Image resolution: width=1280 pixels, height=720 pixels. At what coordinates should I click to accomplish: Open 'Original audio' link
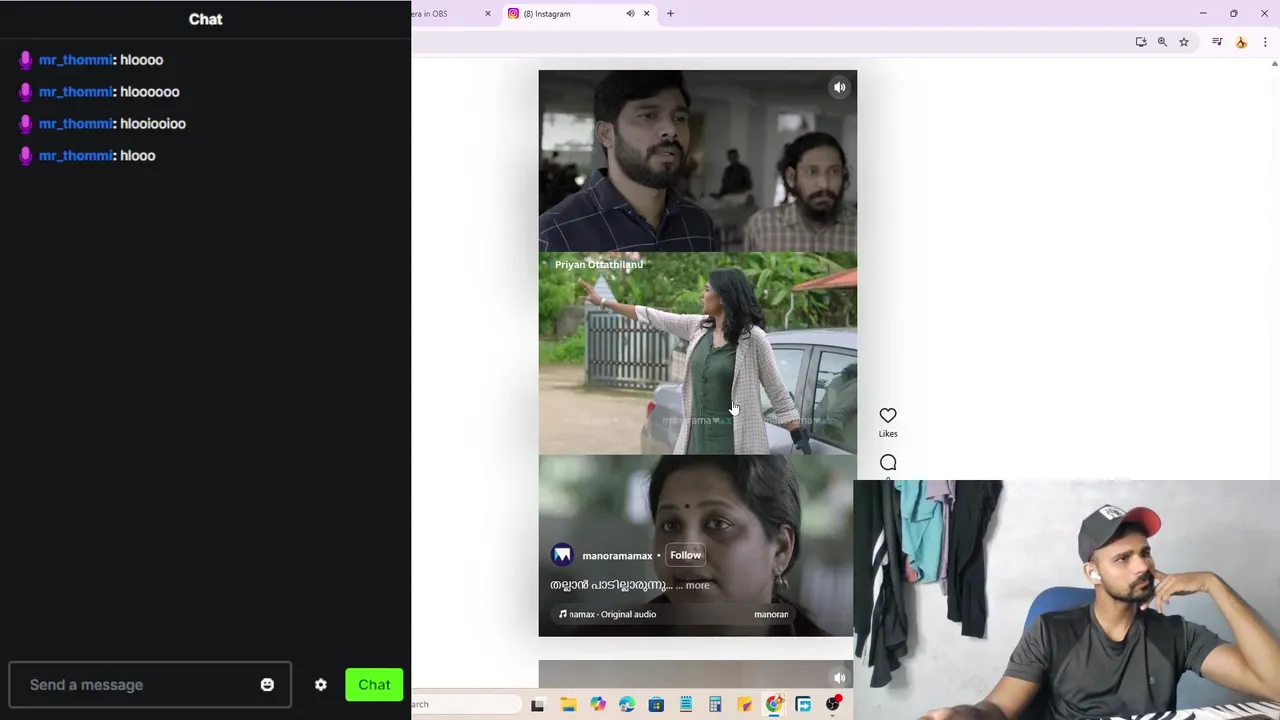[x=628, y=614]
